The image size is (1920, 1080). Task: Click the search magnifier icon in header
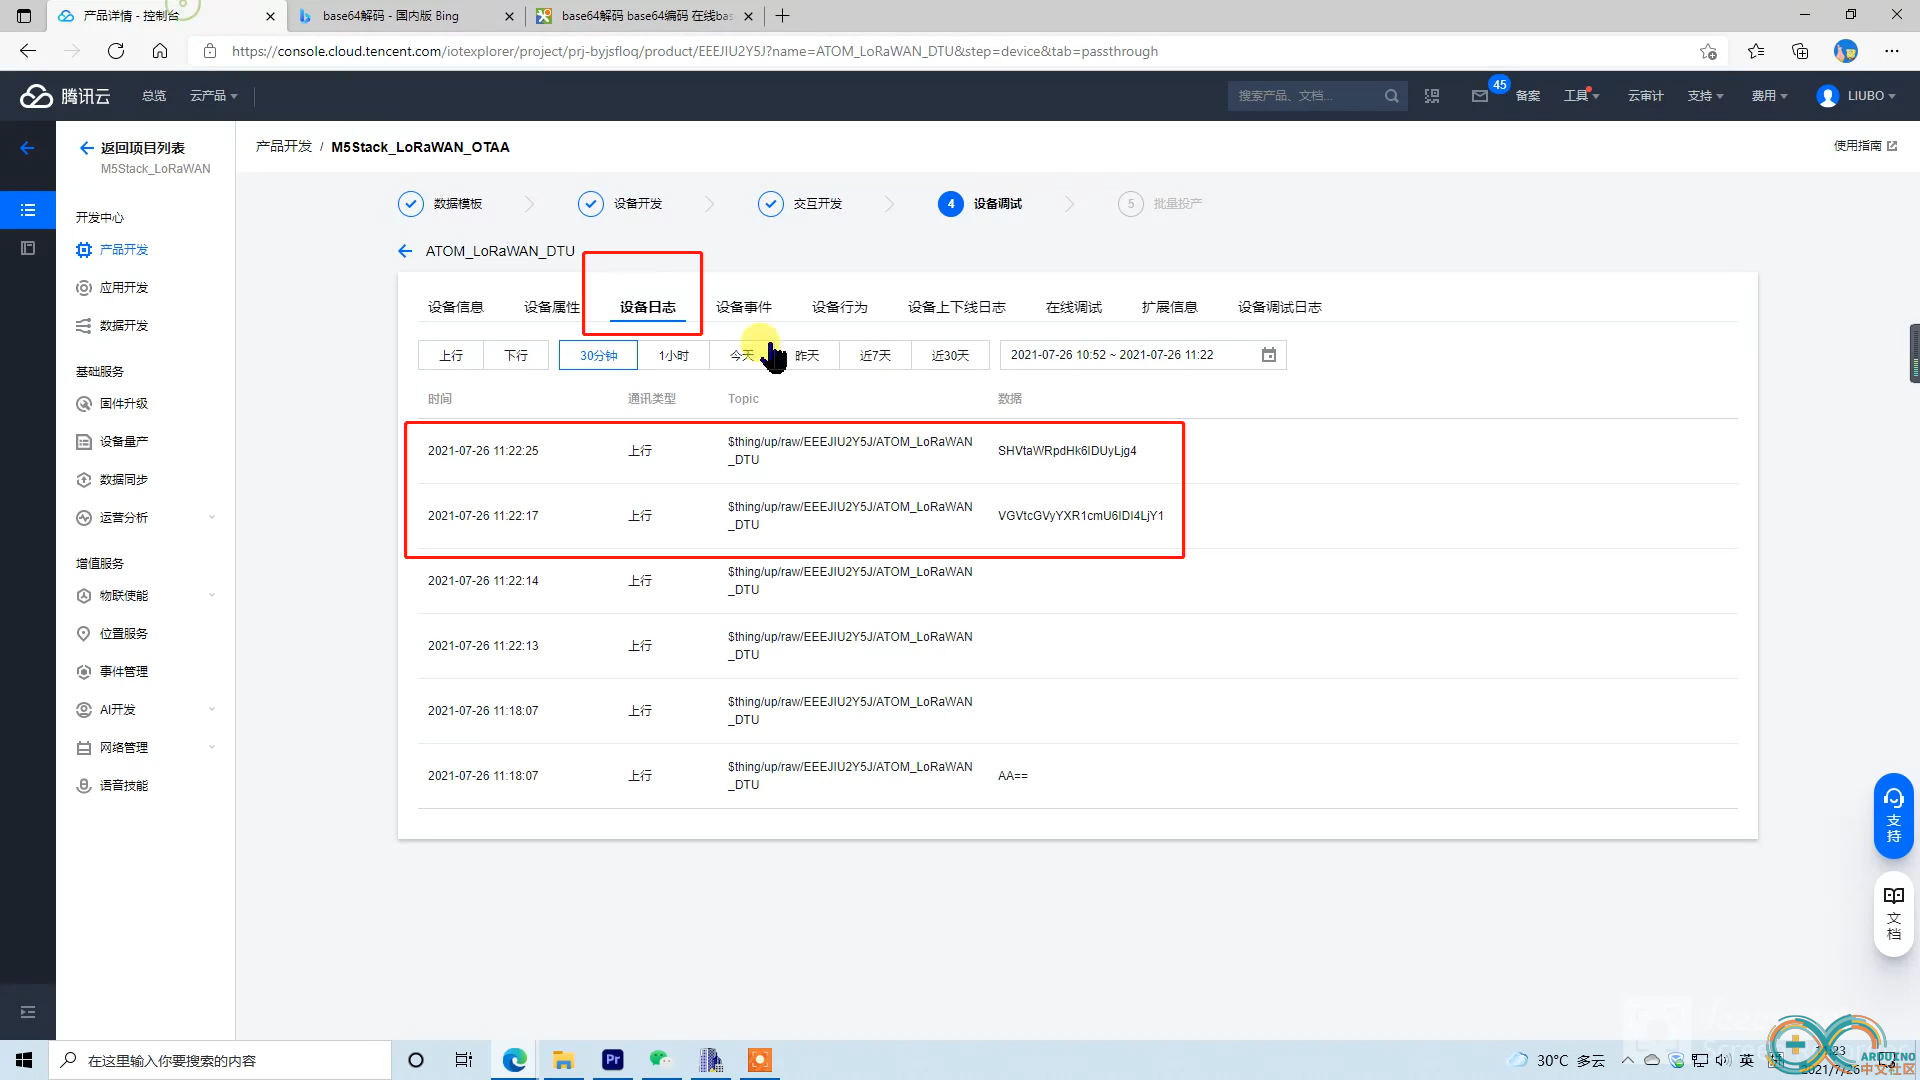pyautogui.click(x=1391, y=96)
